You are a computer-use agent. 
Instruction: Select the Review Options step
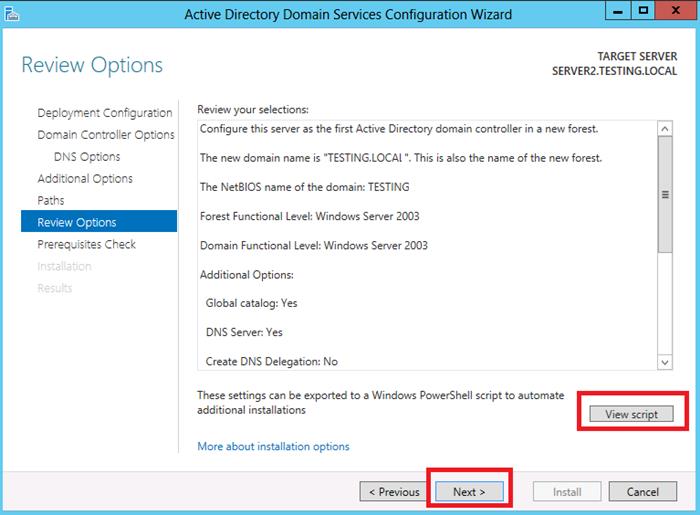[x=99, y=222]
